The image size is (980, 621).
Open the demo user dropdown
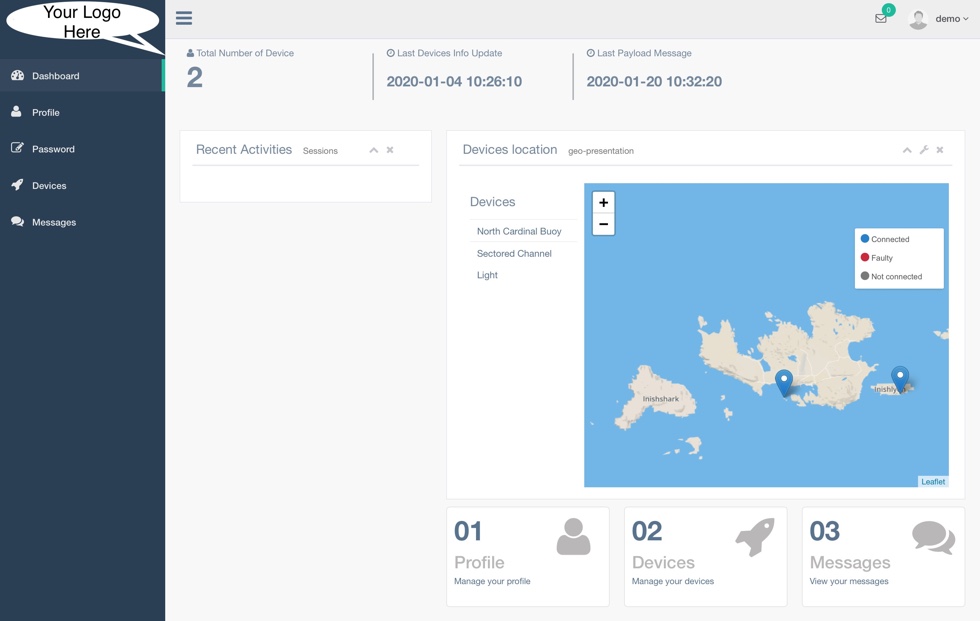pyautogui.click(x=951, y=19)
